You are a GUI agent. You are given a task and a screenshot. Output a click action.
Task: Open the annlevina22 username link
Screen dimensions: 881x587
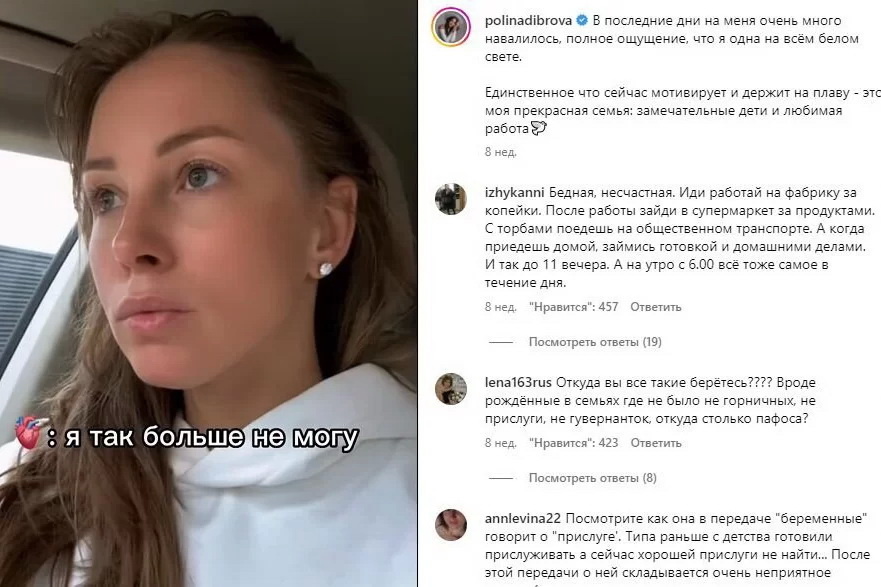tap(523, 518)
